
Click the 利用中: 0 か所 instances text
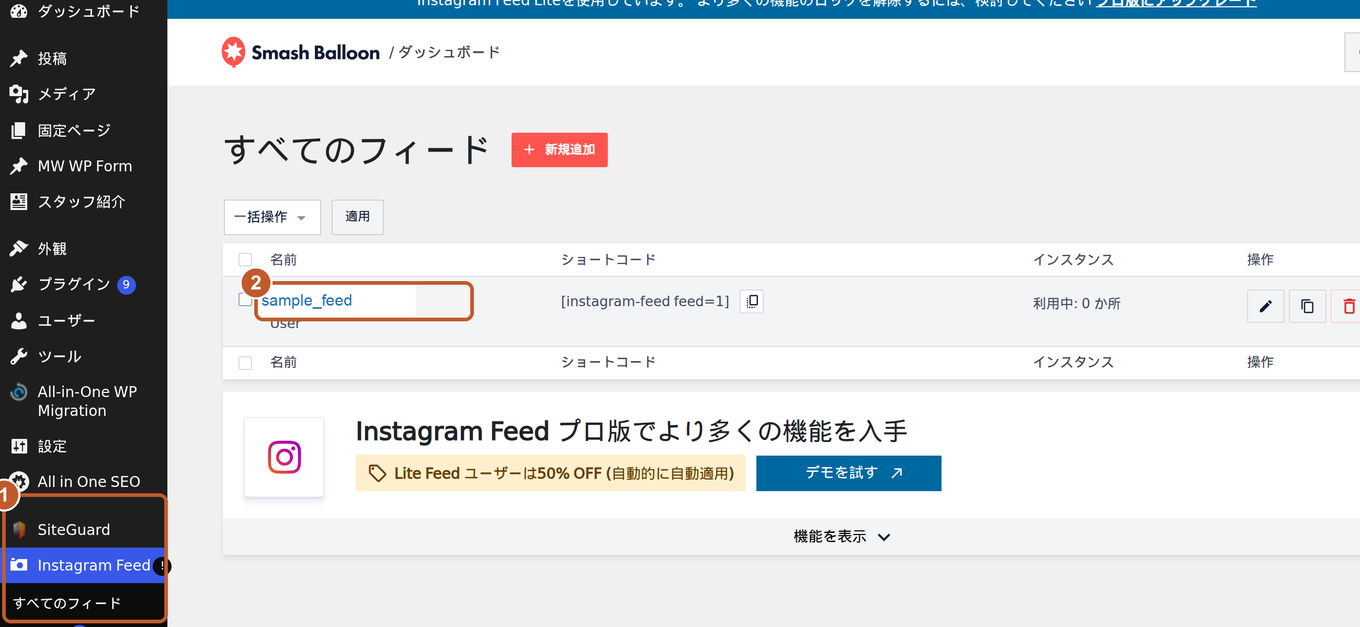1076,303
